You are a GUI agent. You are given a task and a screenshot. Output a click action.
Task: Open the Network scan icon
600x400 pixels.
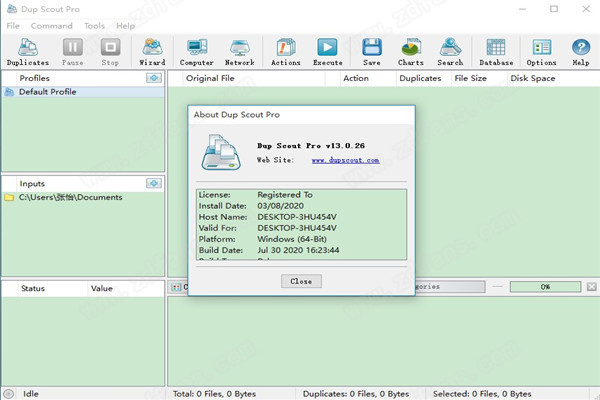click(239, 50)
